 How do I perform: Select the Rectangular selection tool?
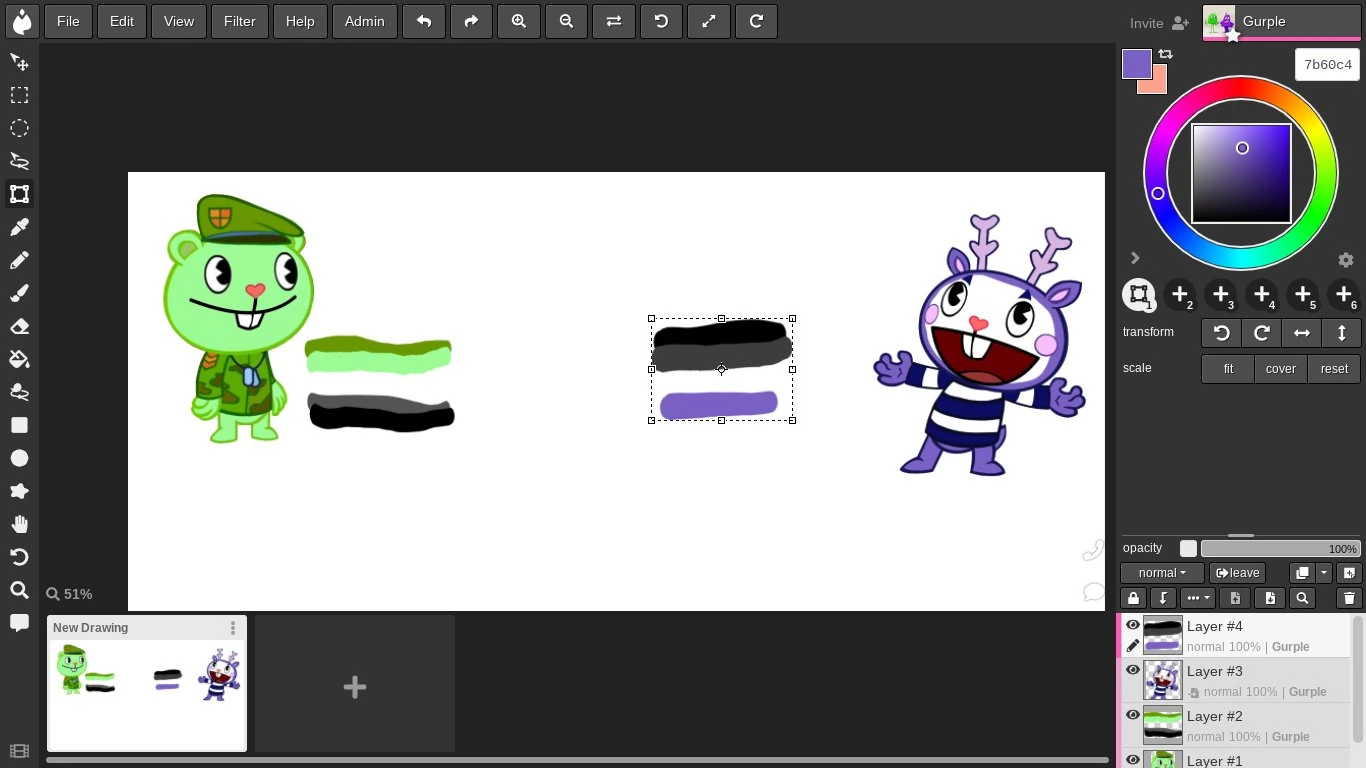19,95
